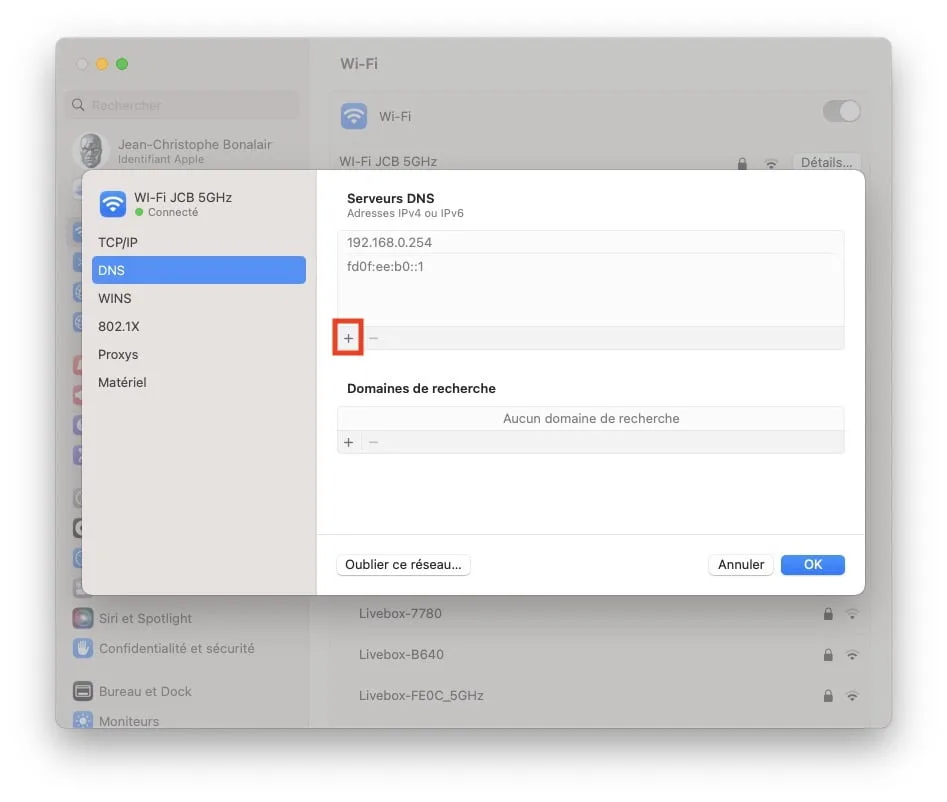The image size is (947, 802).
Task: Remove DNS server with minus button
Action: [373, 338]
